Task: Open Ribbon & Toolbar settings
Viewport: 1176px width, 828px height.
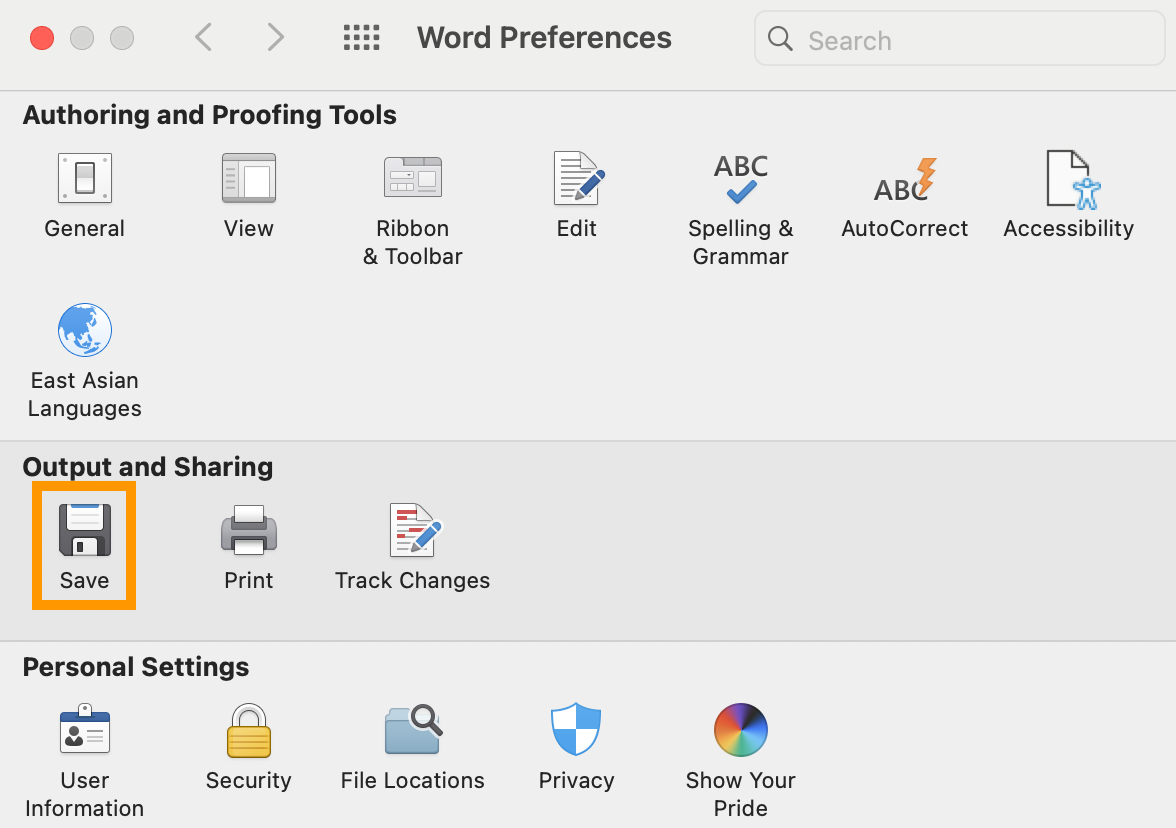Action: pyautogui.click(x=412, y=180)
